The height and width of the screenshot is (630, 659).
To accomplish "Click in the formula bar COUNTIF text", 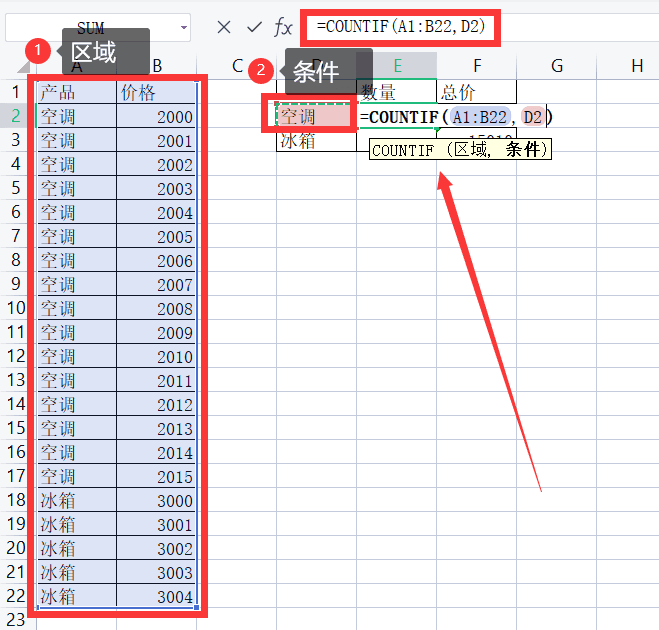I will point(400,27).
